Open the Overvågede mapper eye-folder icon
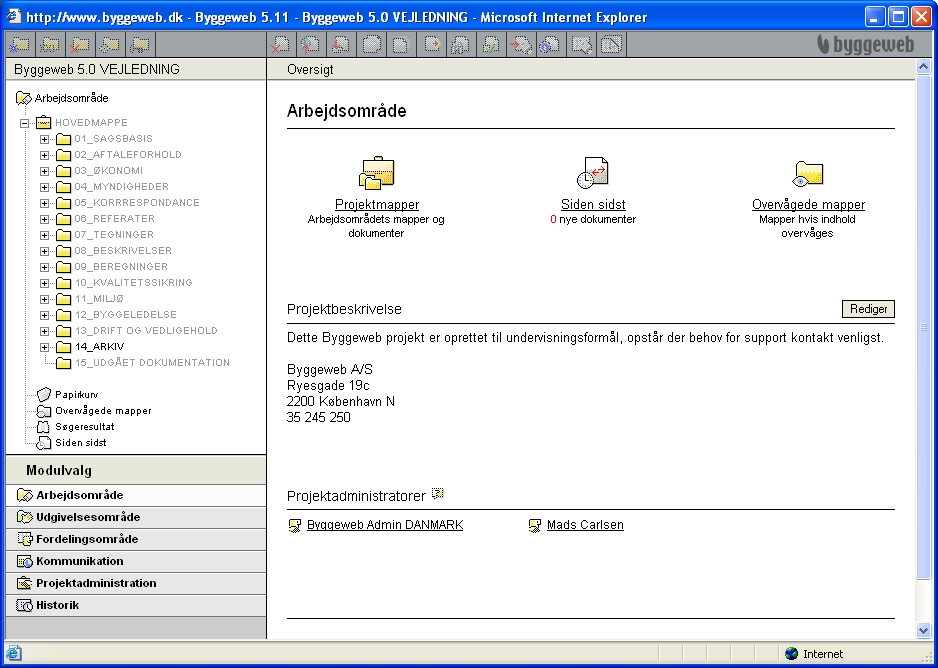The width and height of the screenshot is (938, 668). 807,175
